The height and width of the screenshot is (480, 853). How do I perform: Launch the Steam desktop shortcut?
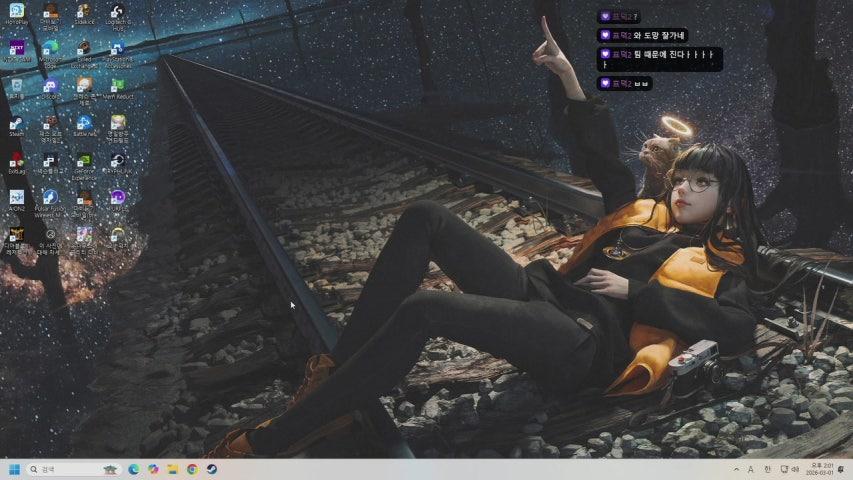point(16,126)
